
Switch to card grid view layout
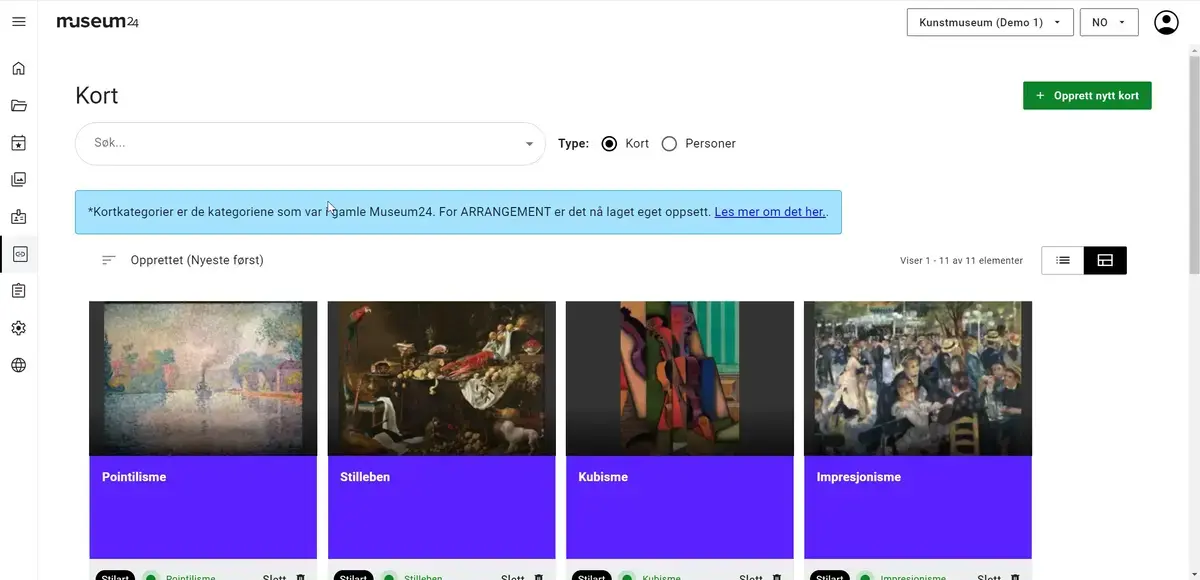pyautogui.click(x=1105, y=260)
